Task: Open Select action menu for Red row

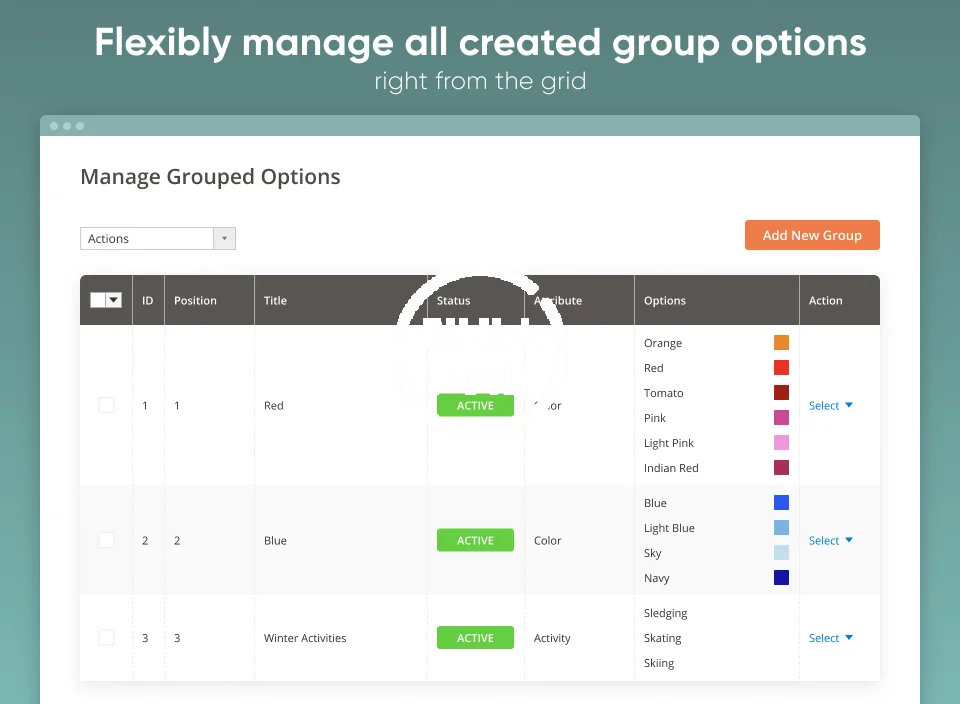Action: [830, 406]
